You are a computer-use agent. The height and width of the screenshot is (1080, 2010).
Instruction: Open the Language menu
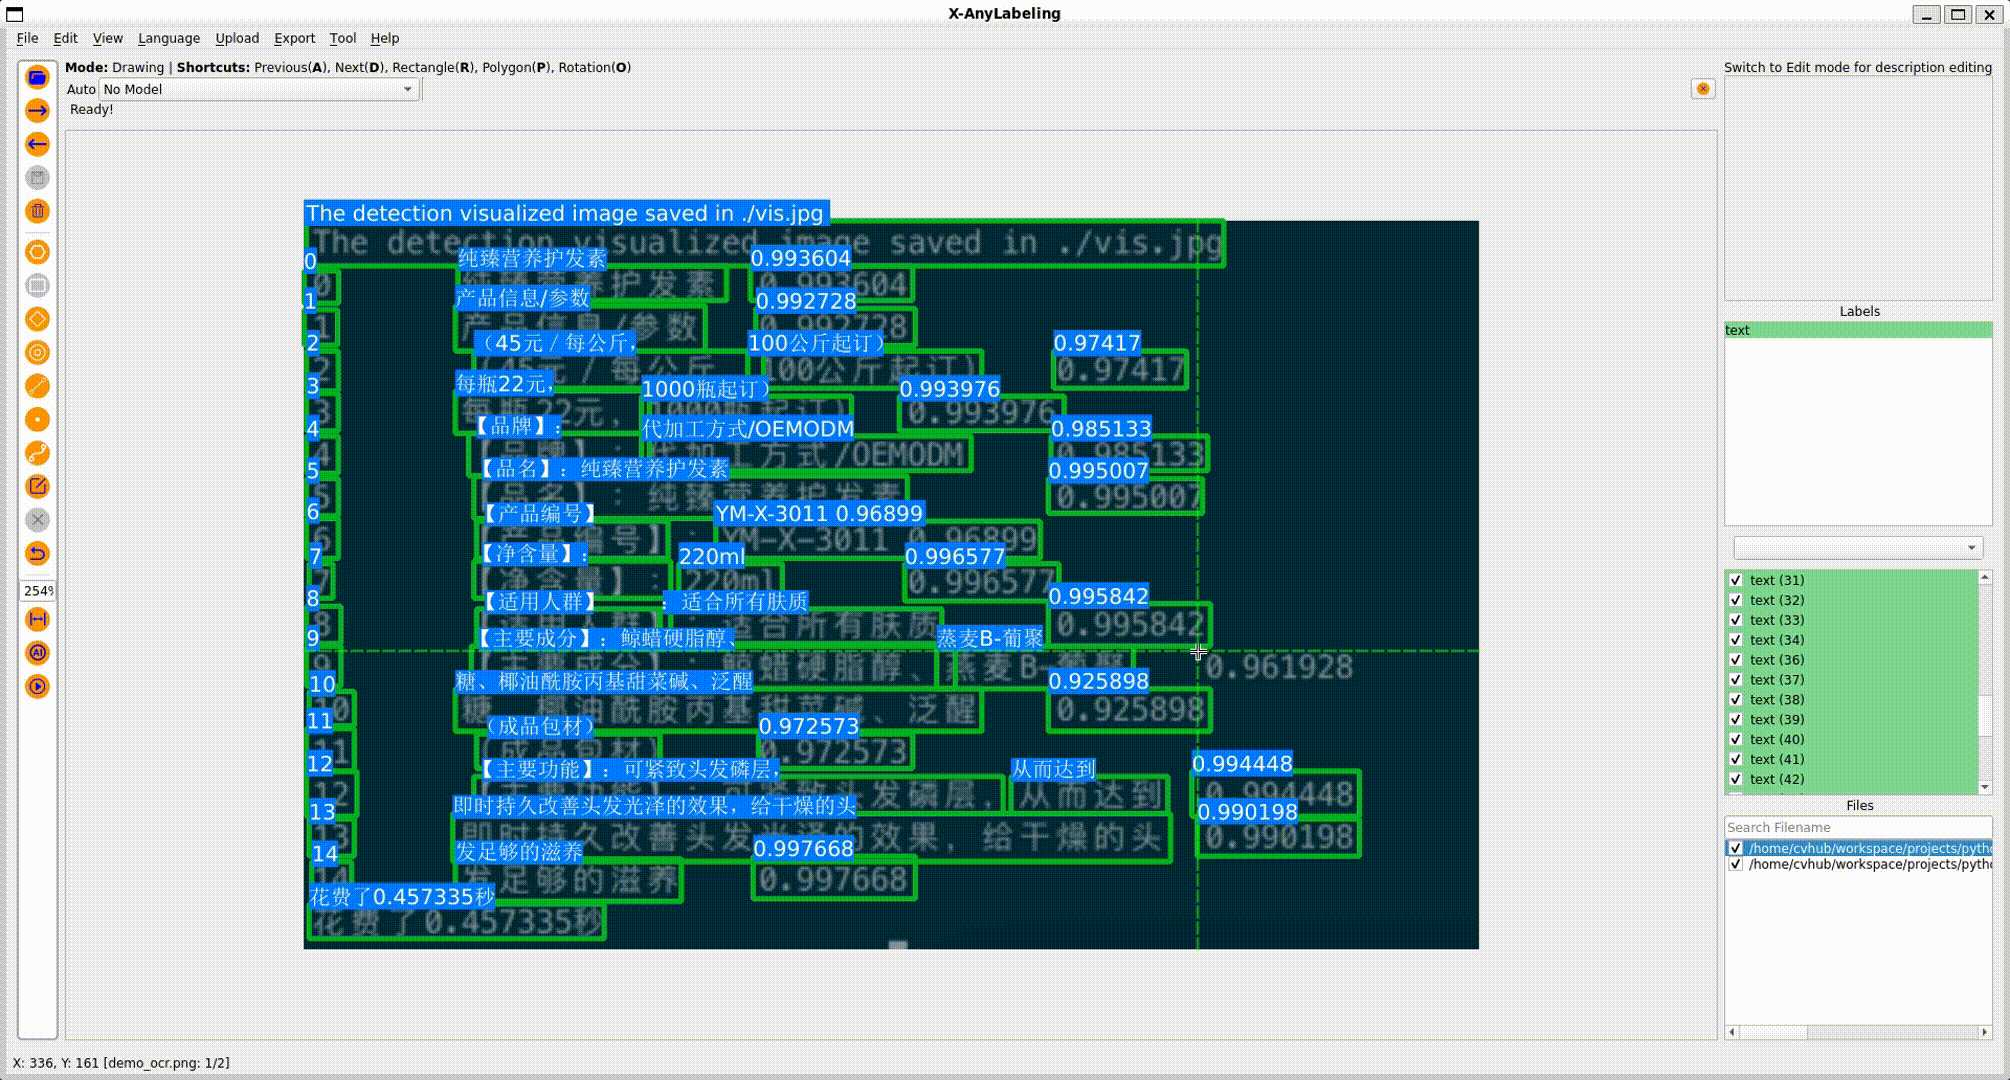[168, 38]
